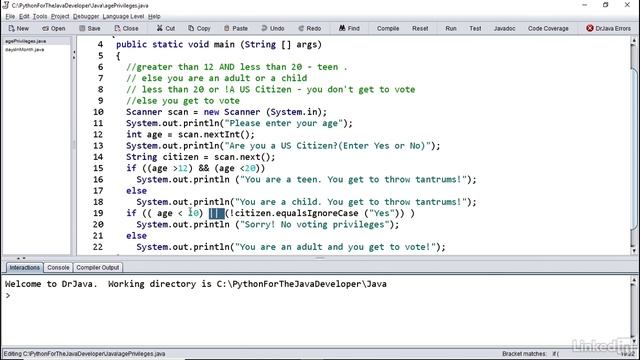Click the interactions pane vertical scrollbar
Screen dimensions: 640x360
[634, 311]
